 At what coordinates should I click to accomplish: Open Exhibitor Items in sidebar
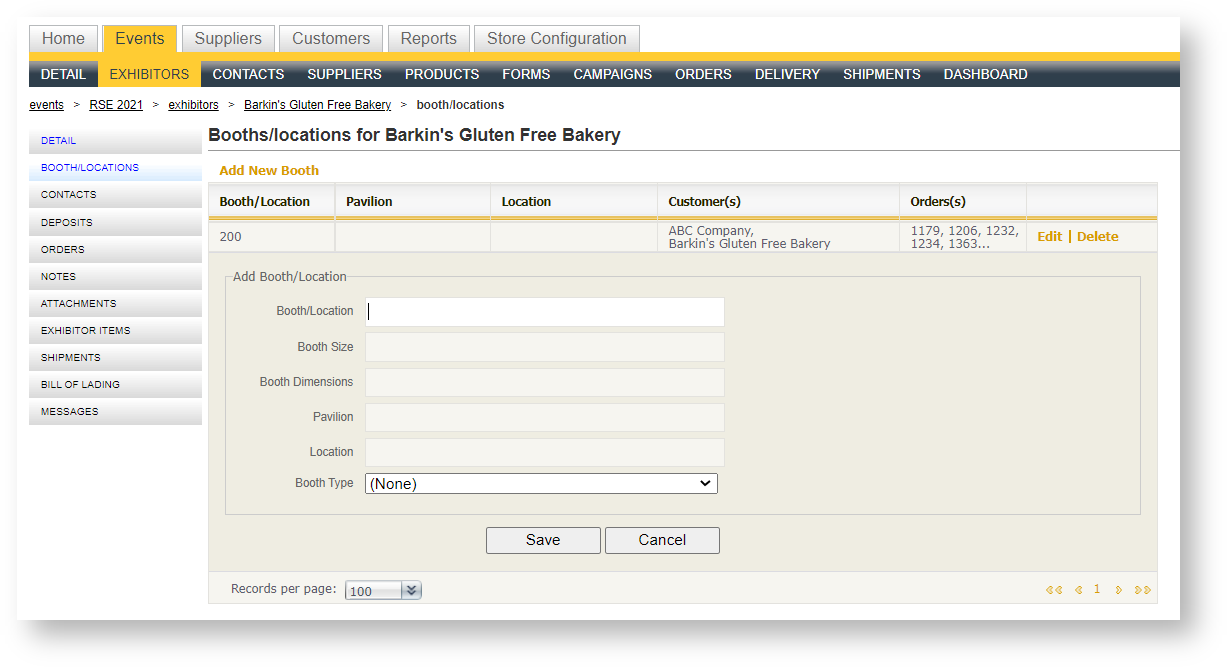click(85, 331)
